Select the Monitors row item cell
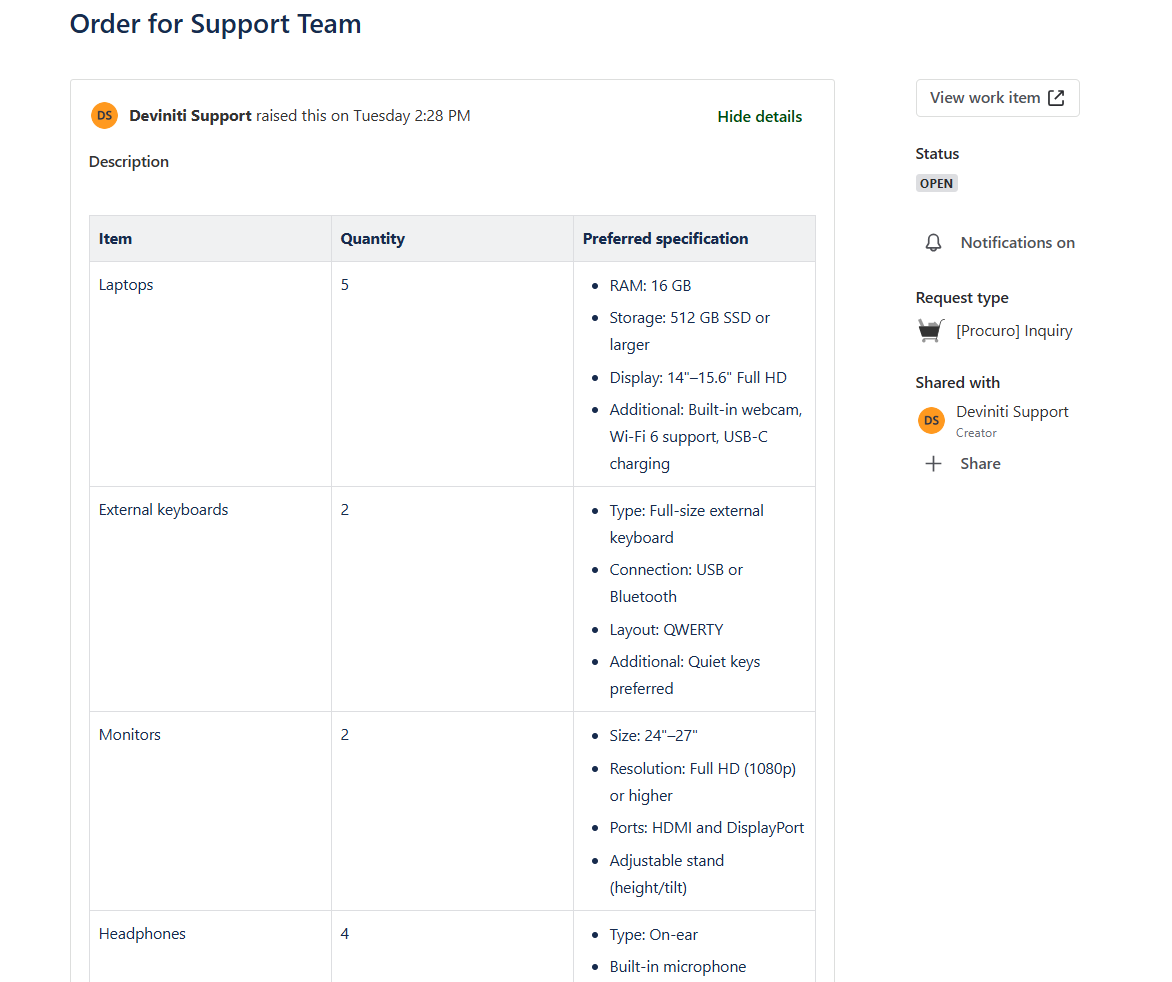 (x=129, y=735)
